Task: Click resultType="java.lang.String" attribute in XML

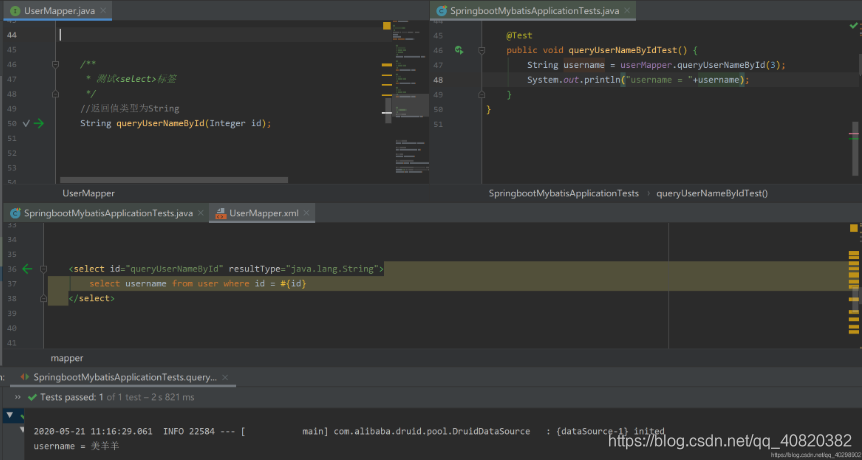Action: pos(303,269)
